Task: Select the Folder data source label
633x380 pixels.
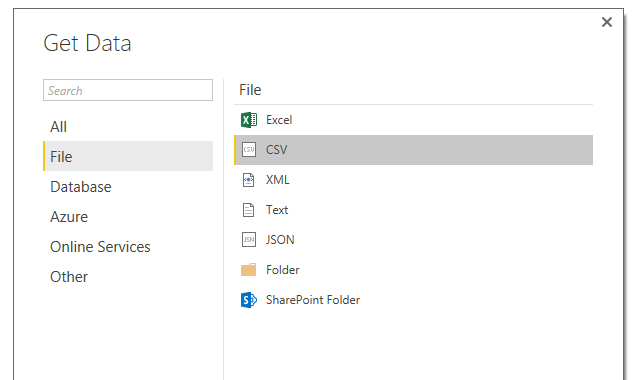Action: 283,270
